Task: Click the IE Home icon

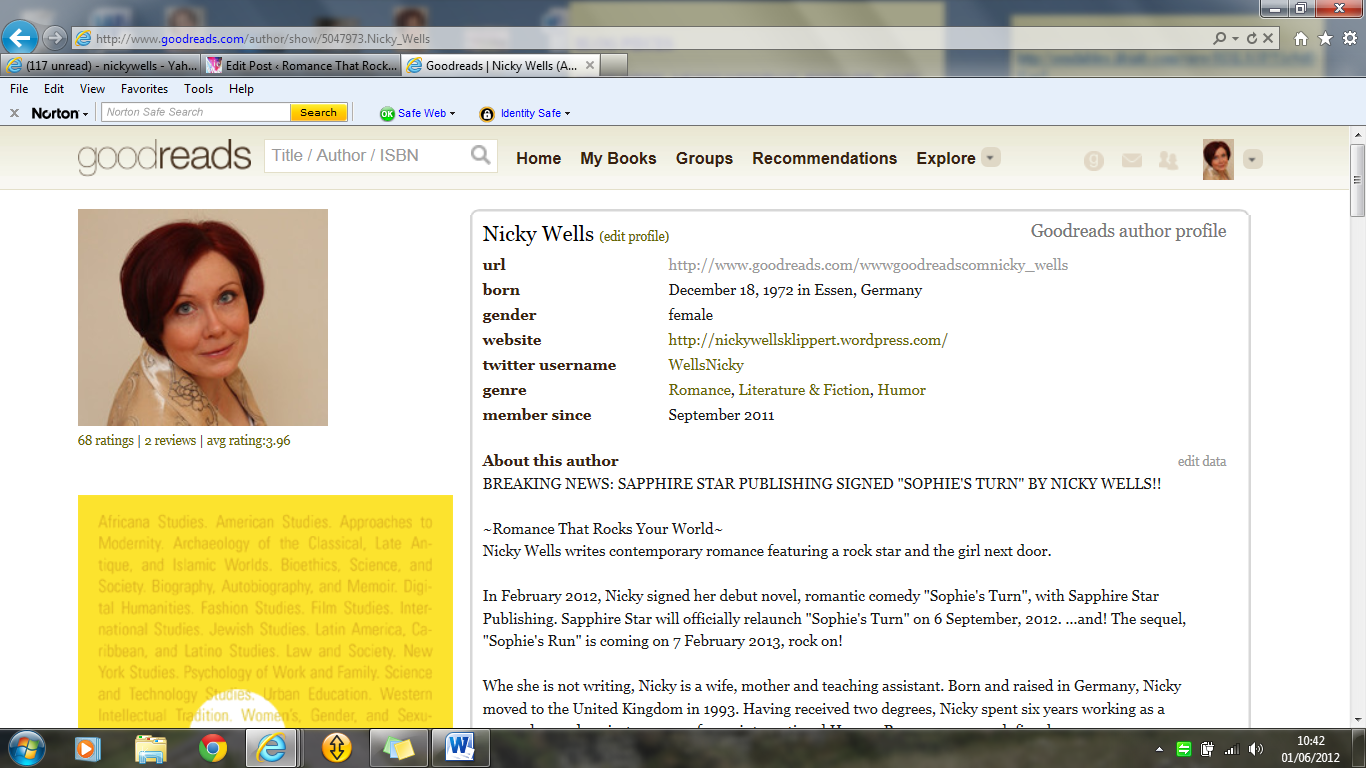Action: [1301, 39]
